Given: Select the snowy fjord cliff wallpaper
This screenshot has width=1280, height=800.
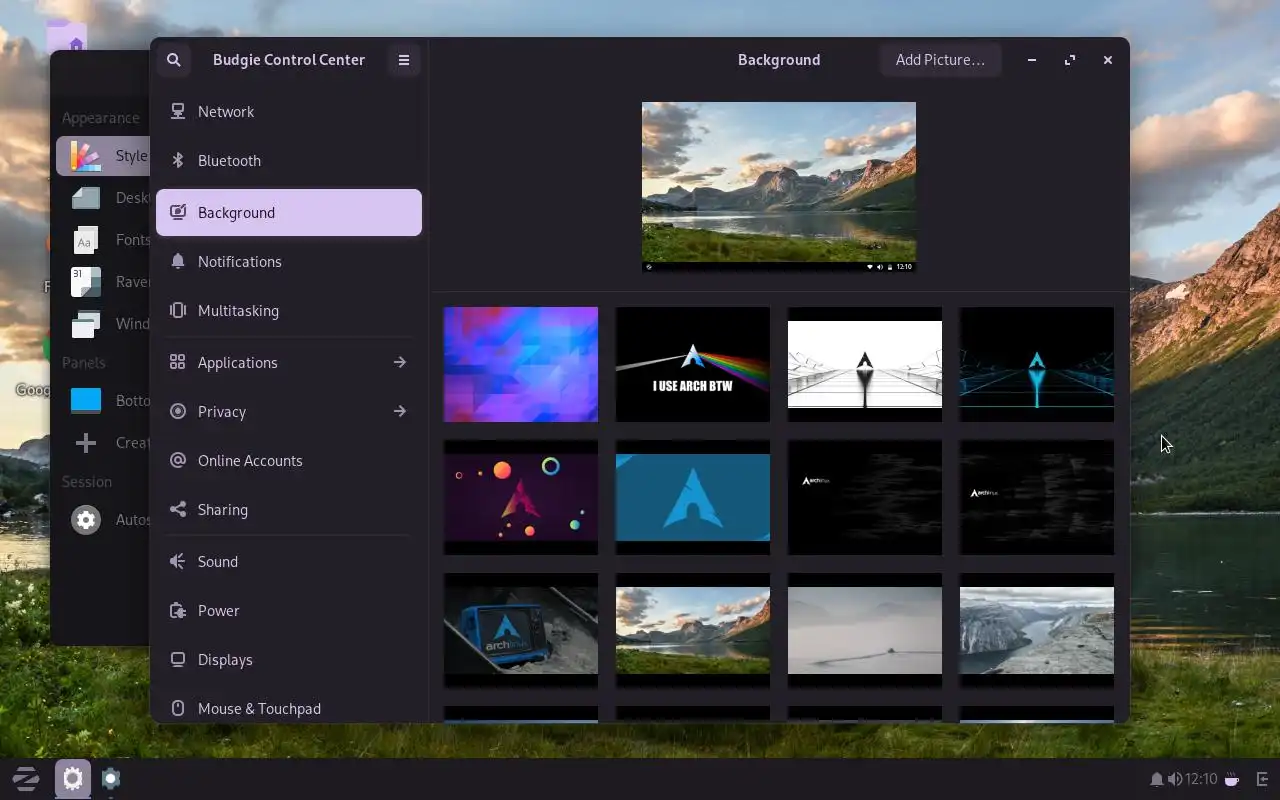Looking at the screenshot, I should pos(1037,630).
